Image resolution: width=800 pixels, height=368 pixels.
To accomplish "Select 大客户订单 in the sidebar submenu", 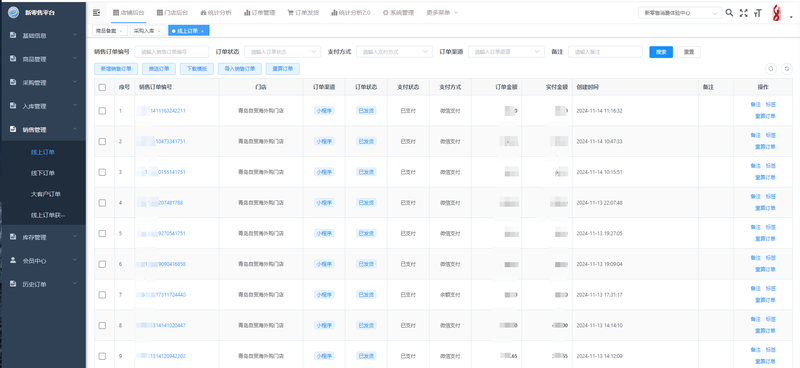I will point(46,194).
